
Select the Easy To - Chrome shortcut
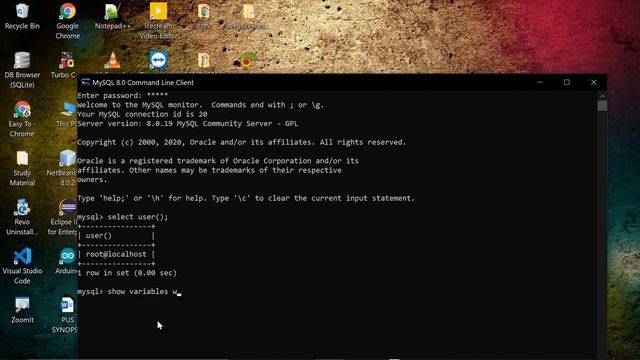[22, 119]
